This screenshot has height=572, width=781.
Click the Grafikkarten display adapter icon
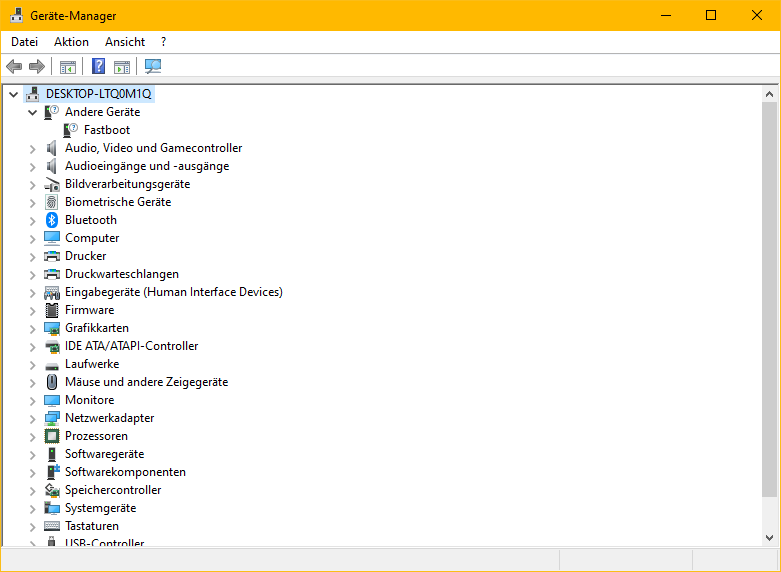click(x=52, y=328)
